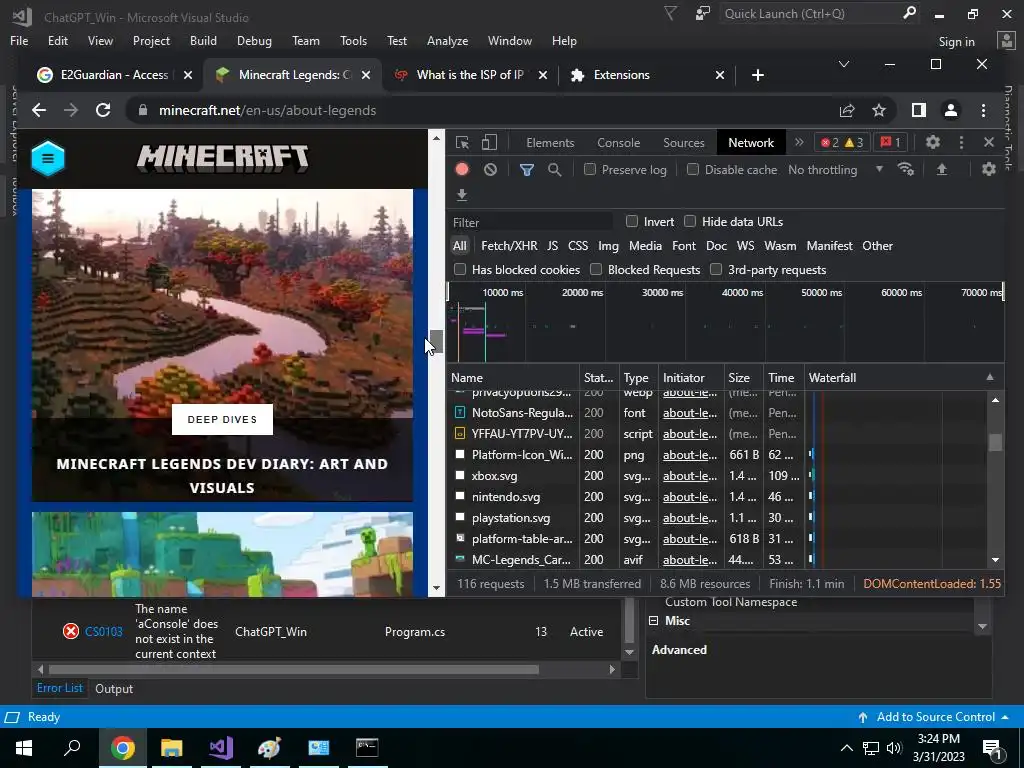Click the issues counter badge showing 1
The height and width of the screenshot is (768, 1024).
[890, 142]
